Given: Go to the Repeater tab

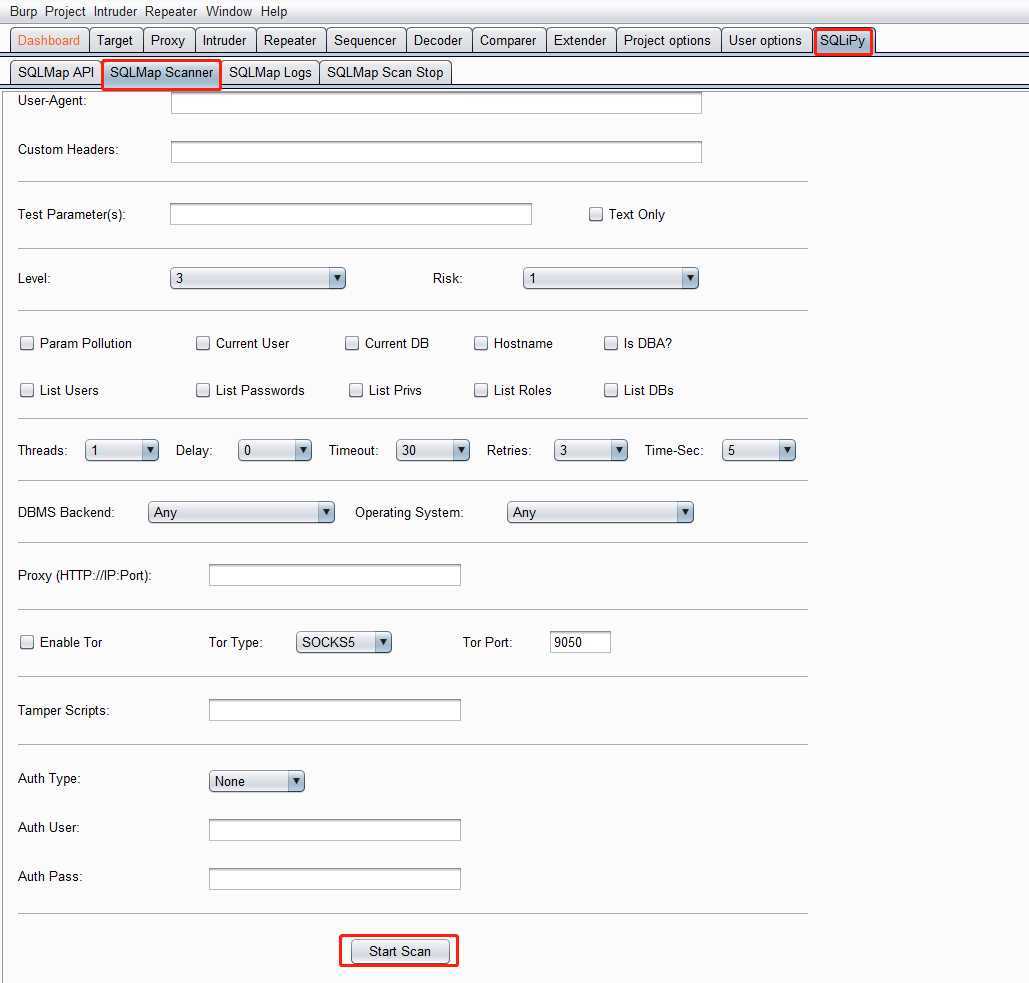Looking at the screenshot, I should pyautogui.click(x=290, y=41).
